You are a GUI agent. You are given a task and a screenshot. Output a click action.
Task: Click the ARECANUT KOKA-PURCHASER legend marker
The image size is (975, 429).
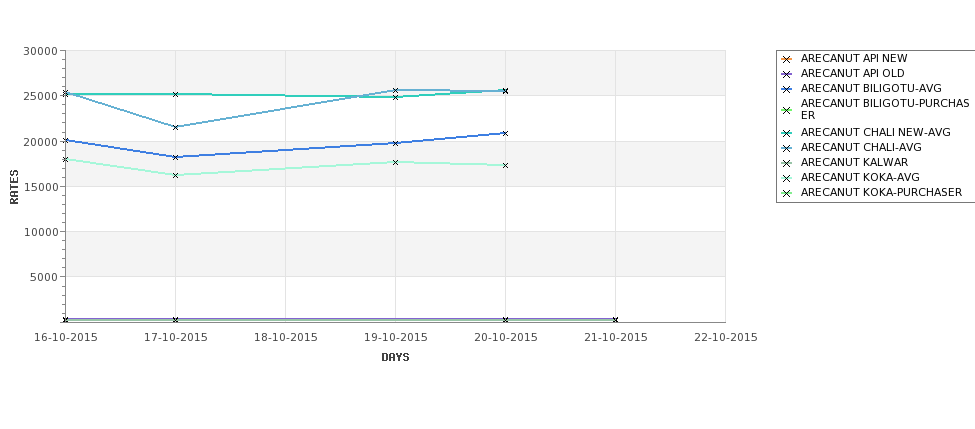(787, 193)
